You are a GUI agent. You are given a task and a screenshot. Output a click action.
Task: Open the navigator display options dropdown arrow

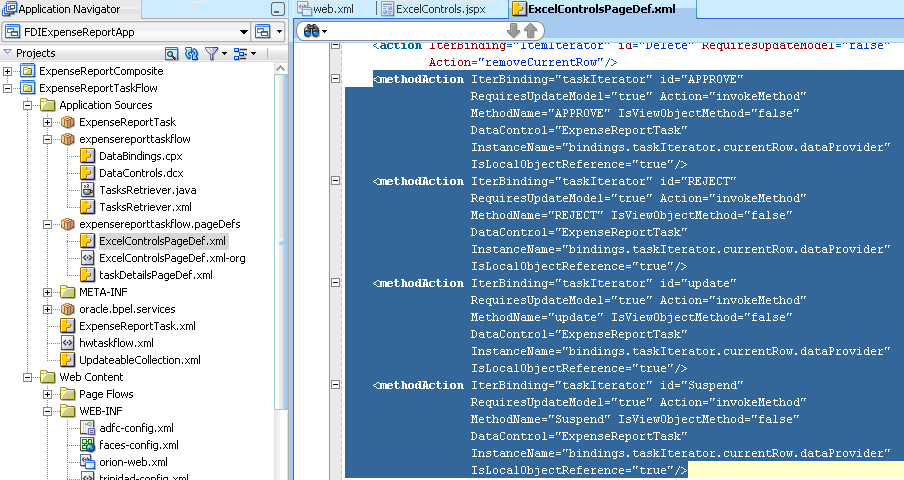point(253,54)
